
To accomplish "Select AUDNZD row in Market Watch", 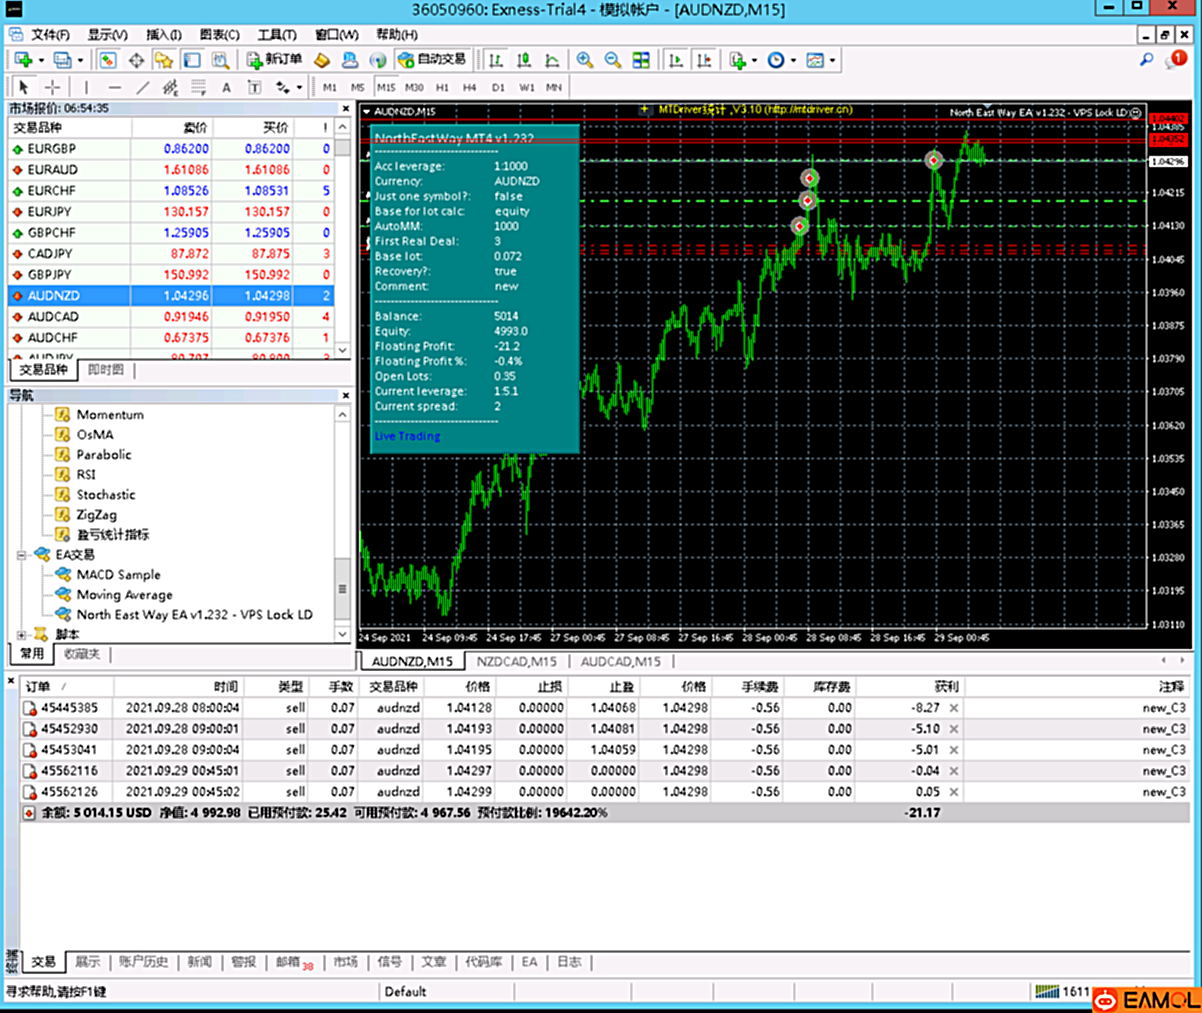I will pos(170,296).
